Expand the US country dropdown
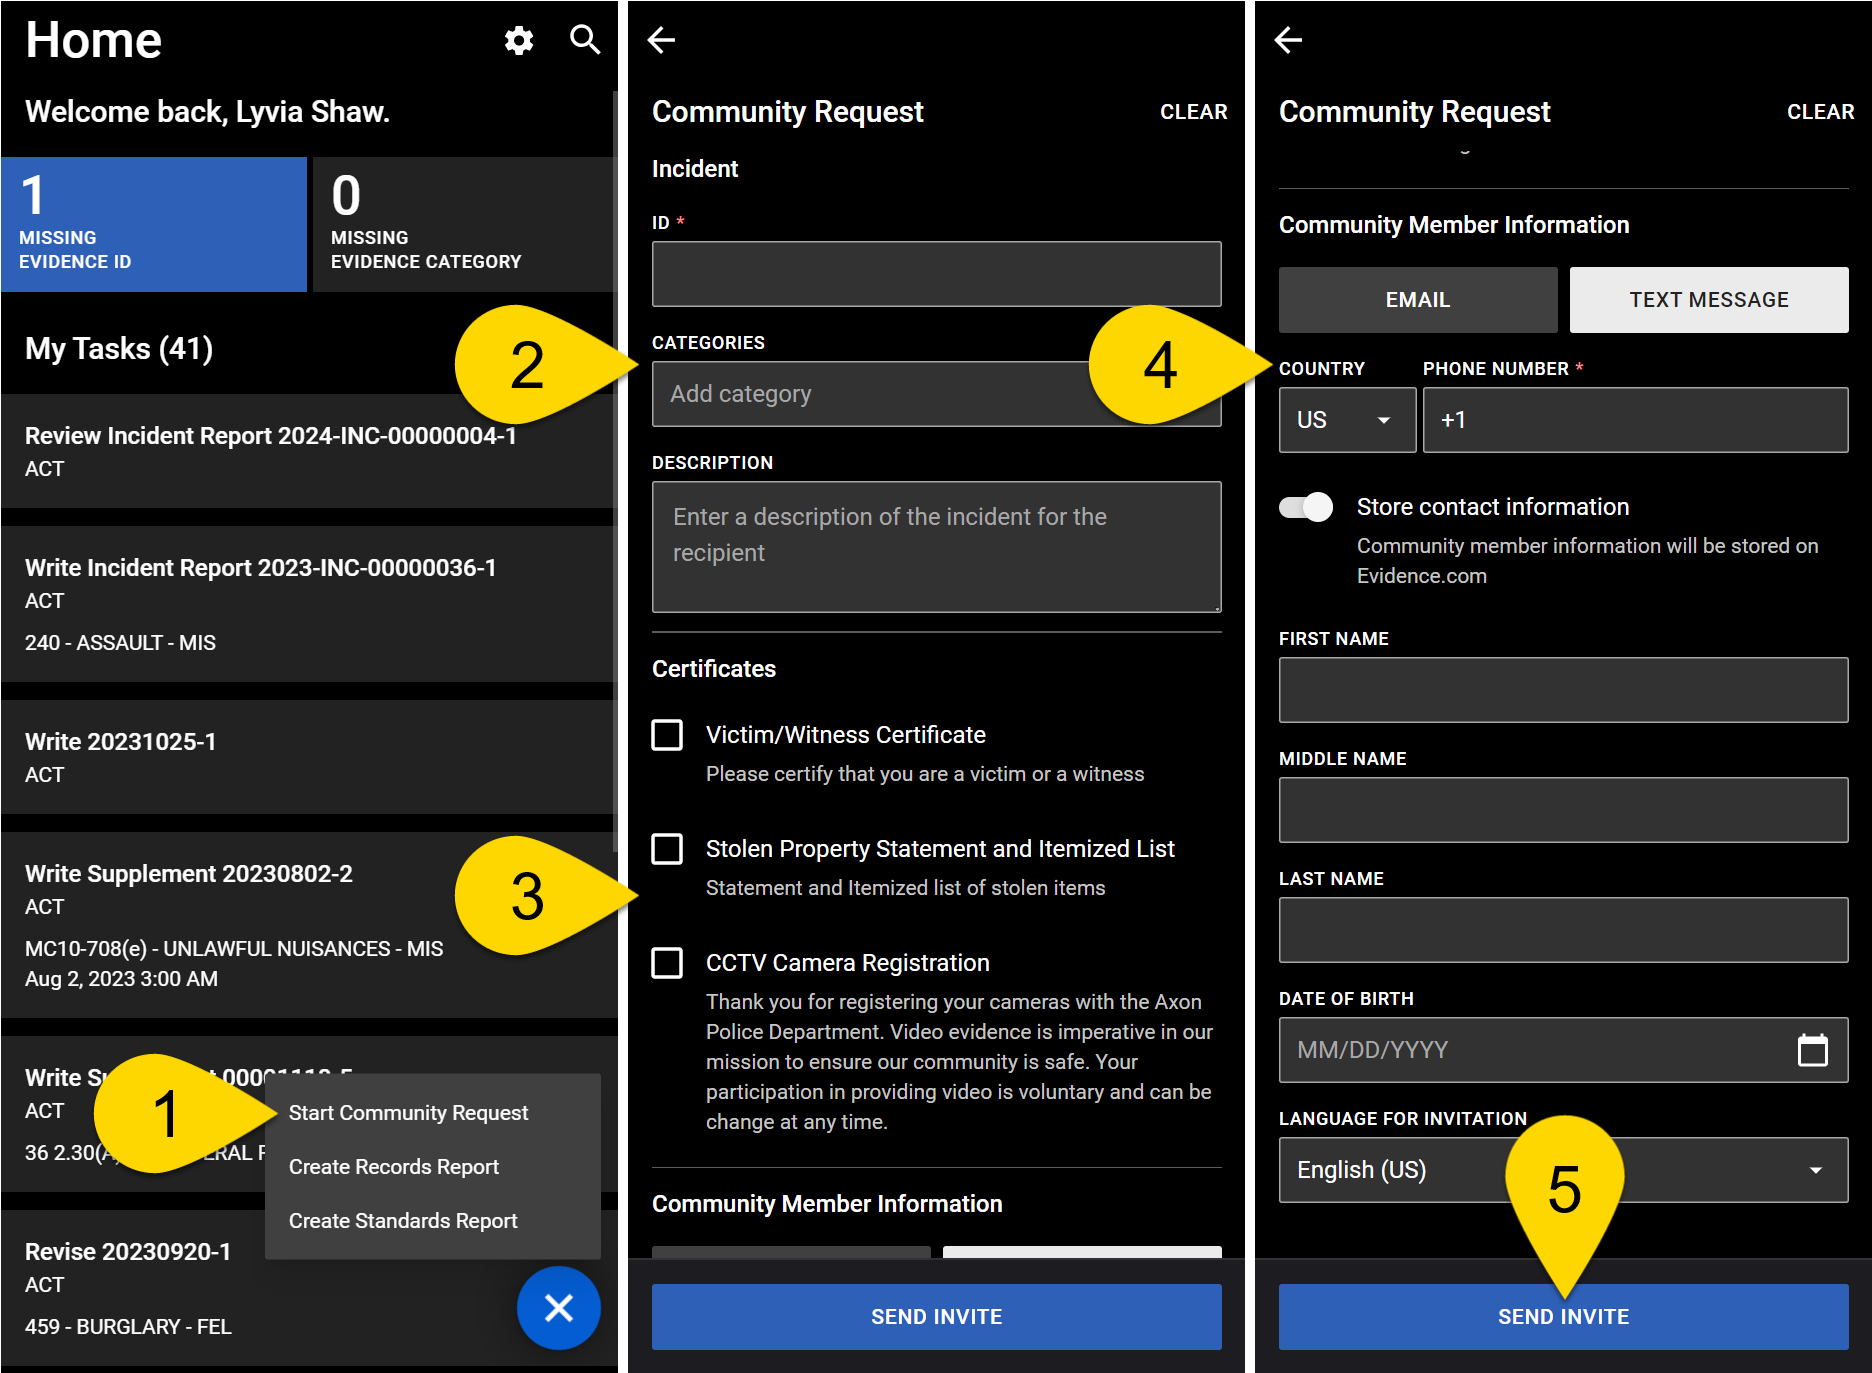Screen dimensions: 1872x1373 point(1346,420)
